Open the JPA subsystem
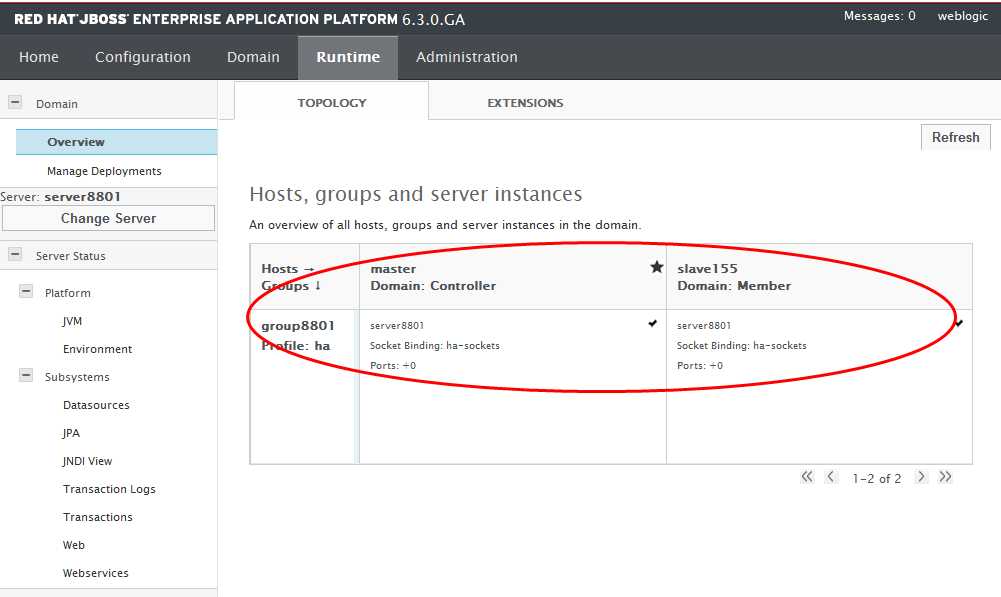Viewport: 1001px width, 597px height. 71,434
